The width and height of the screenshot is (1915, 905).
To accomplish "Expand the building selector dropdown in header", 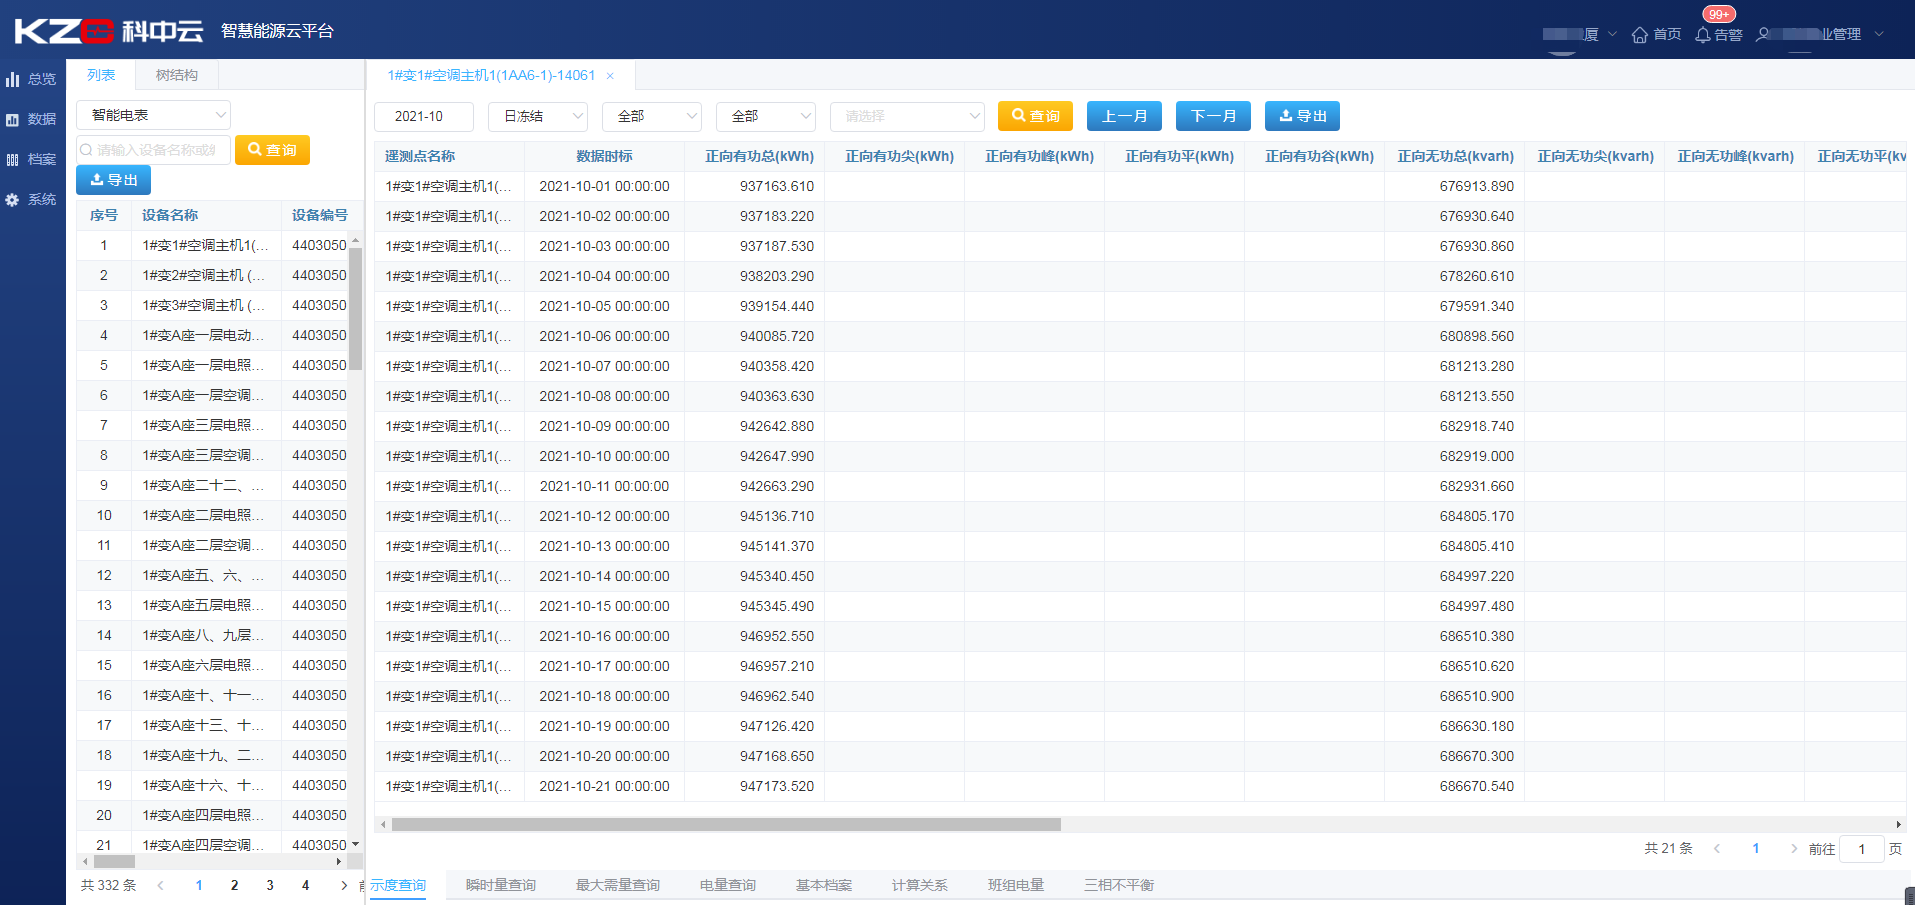I will point(1612,34).
